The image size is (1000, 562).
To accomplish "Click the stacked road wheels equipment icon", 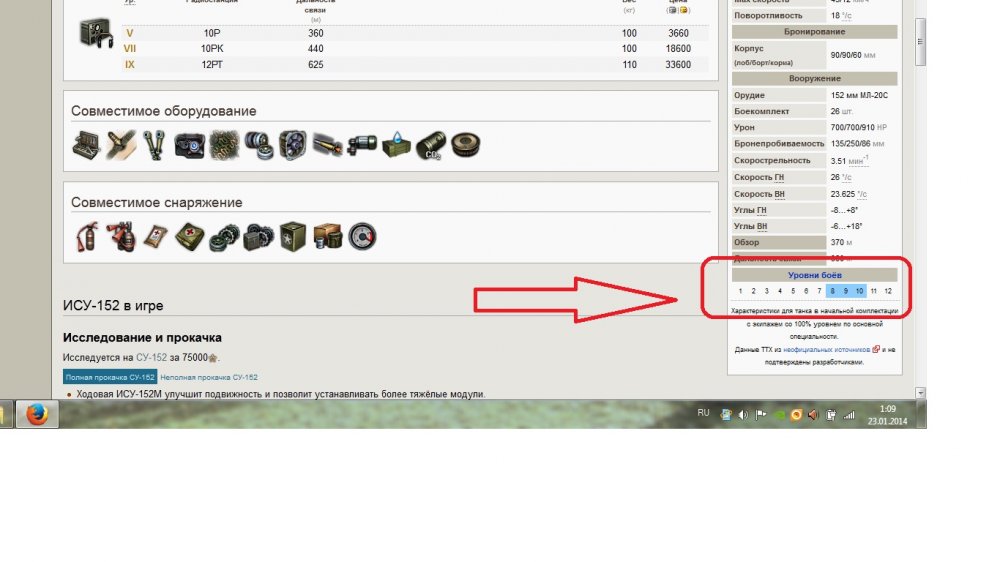I will (x=258, y=145).
